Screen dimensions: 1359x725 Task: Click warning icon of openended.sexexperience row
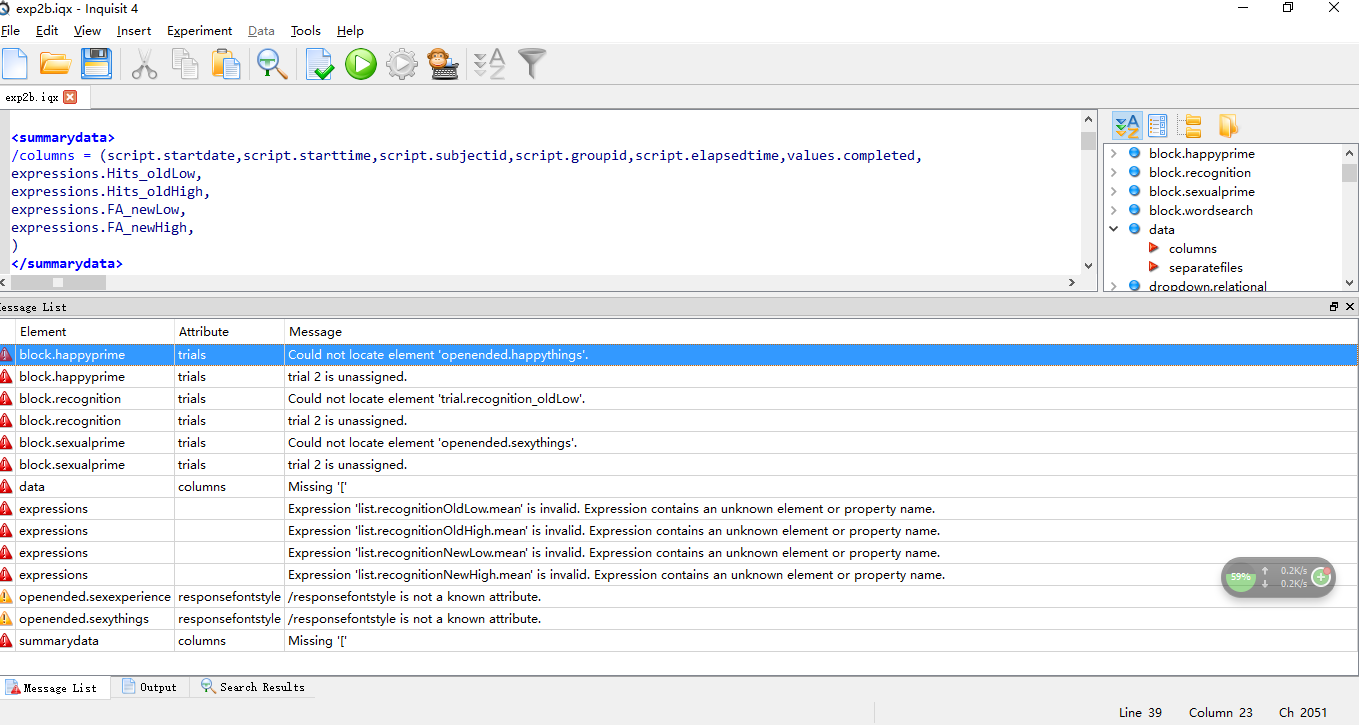click(7, 597)
